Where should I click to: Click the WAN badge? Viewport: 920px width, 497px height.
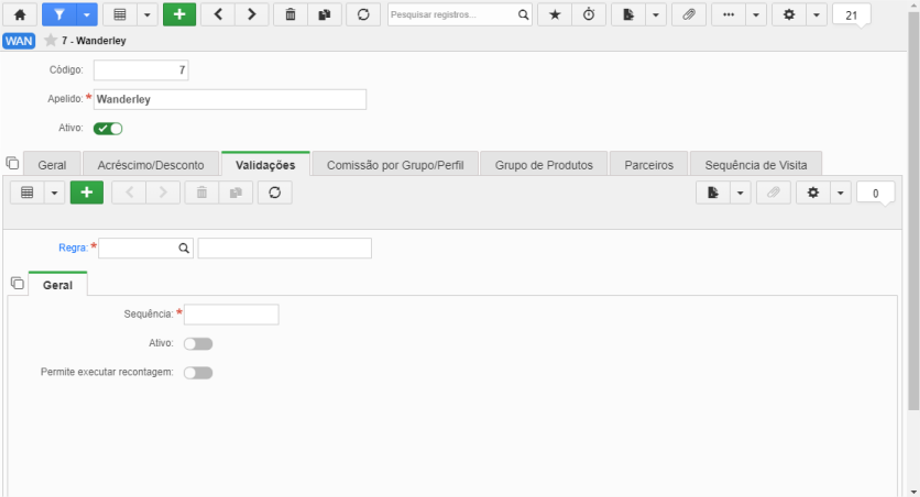click(19, 40)
